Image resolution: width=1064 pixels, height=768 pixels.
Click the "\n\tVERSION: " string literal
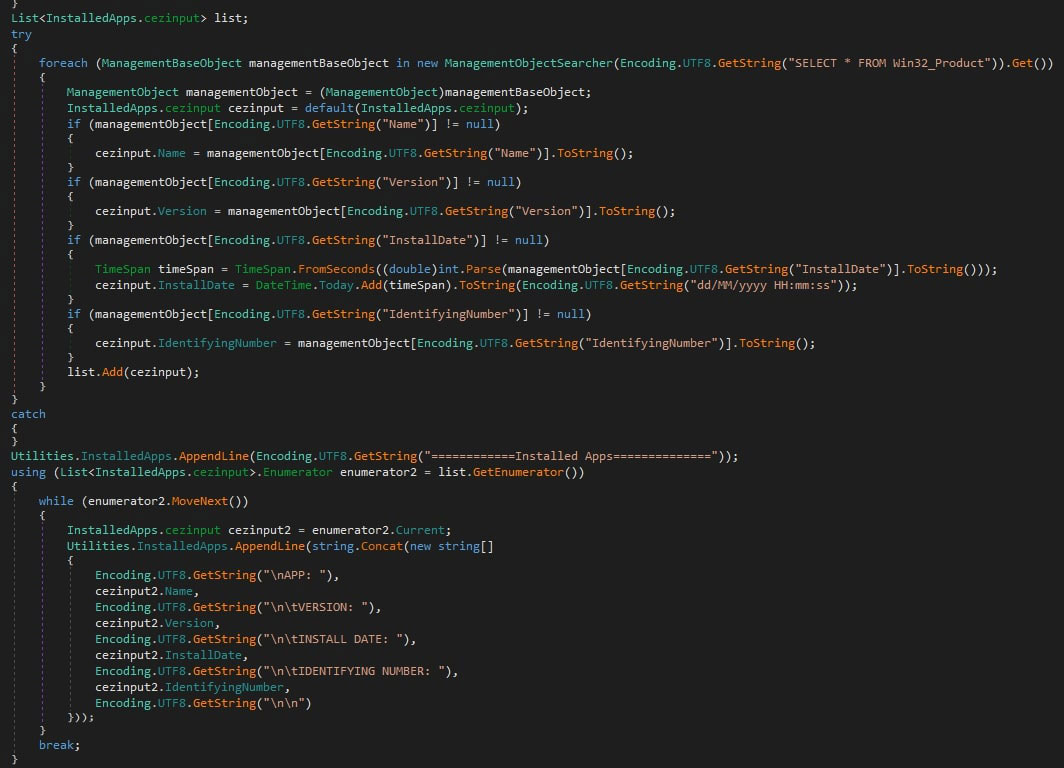pyautogui.click(x=316, y=607)
